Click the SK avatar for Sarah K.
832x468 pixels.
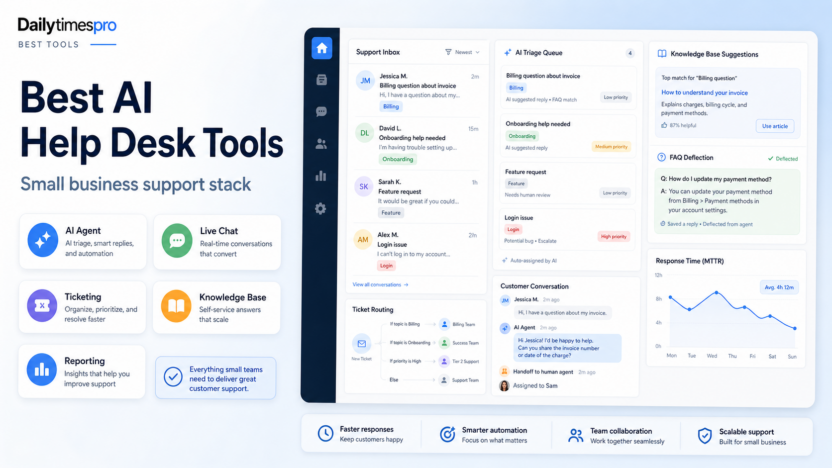363,186
